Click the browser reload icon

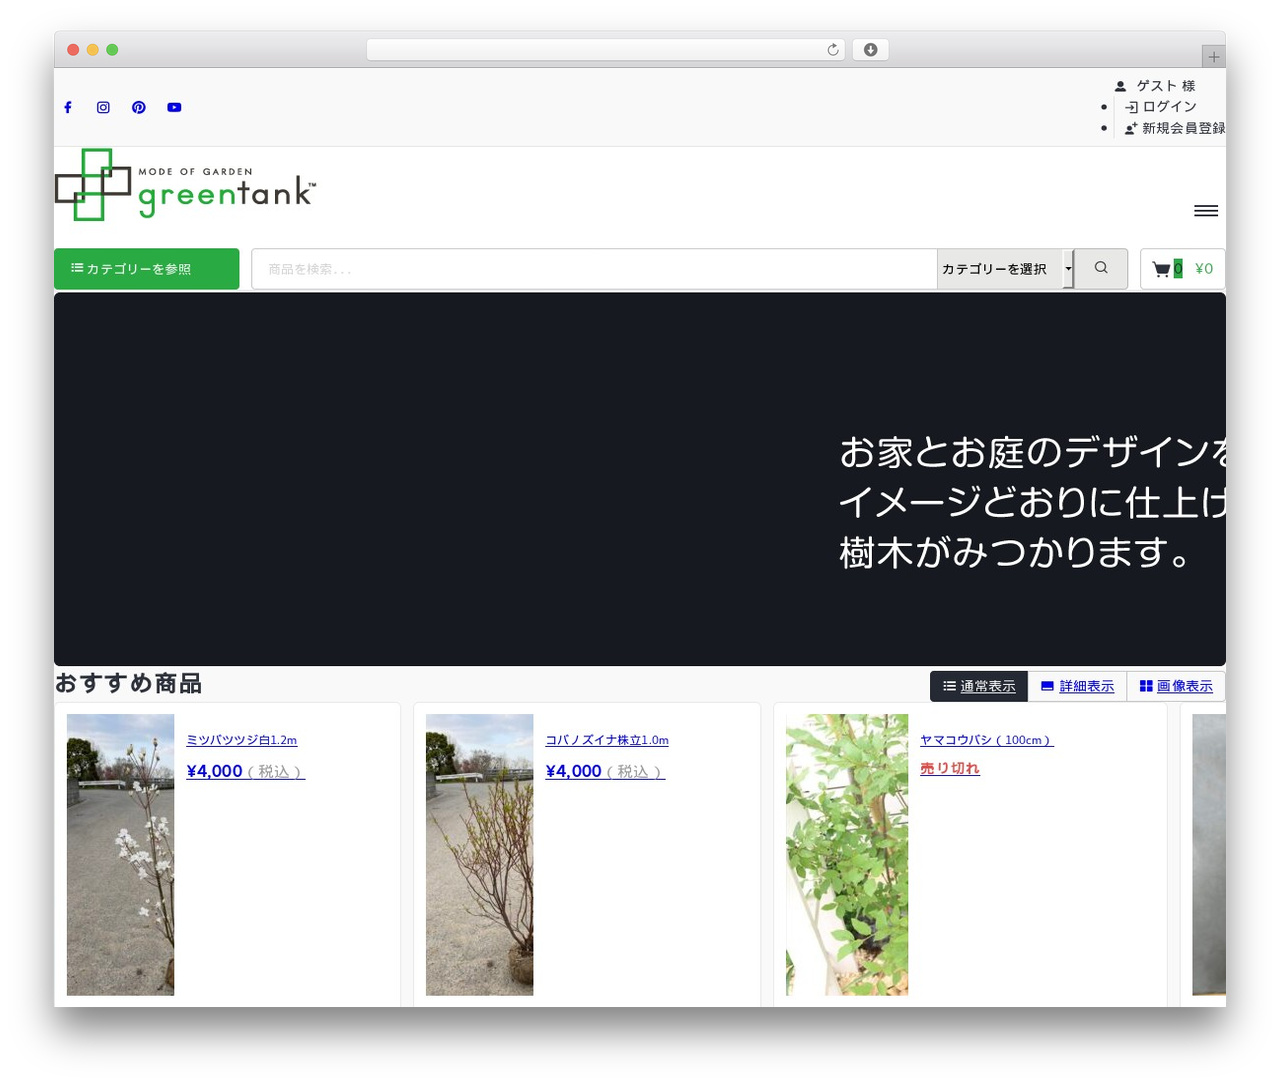[833, 50]
